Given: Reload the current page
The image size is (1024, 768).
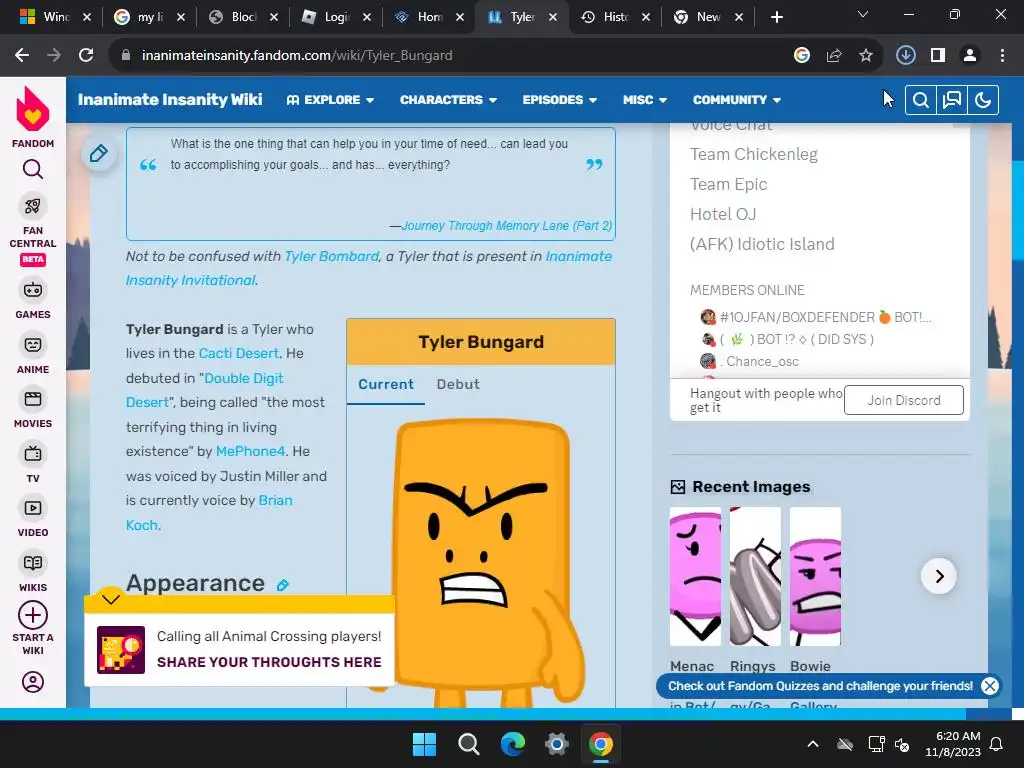Looking at the screenshot, I should click(86, 56).
